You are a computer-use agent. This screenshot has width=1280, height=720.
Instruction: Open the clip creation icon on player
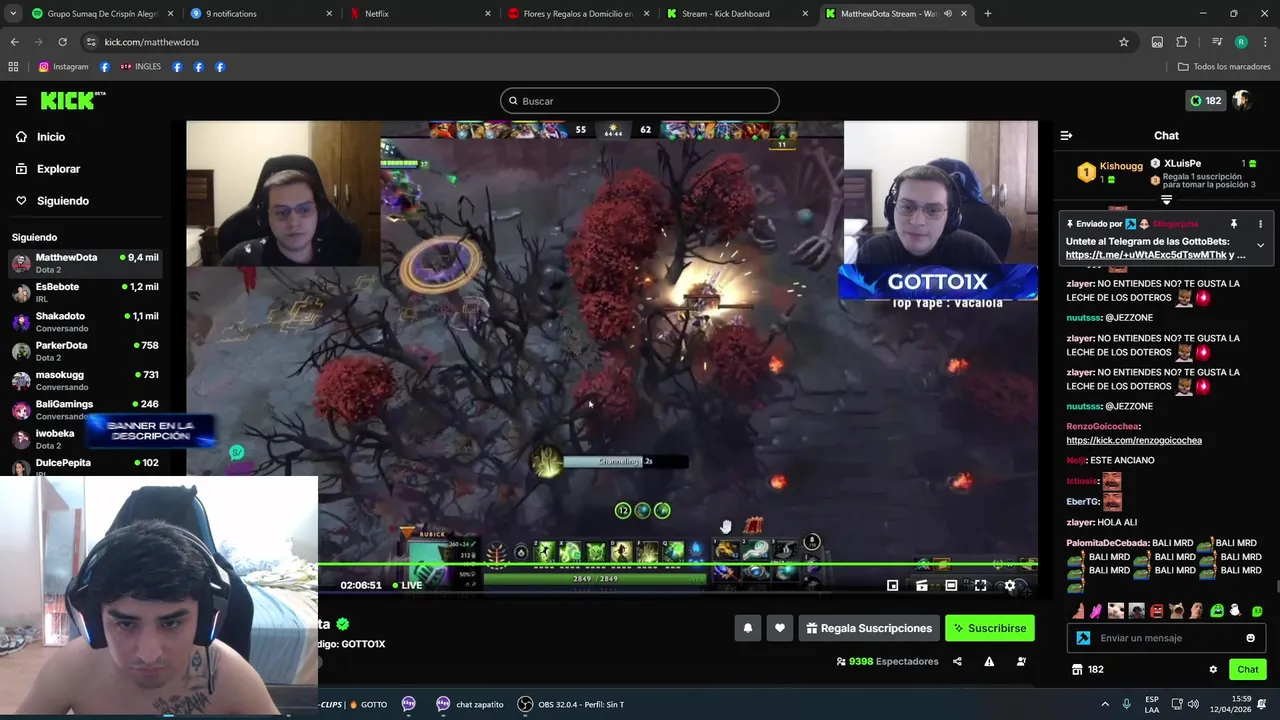point(921,586)
